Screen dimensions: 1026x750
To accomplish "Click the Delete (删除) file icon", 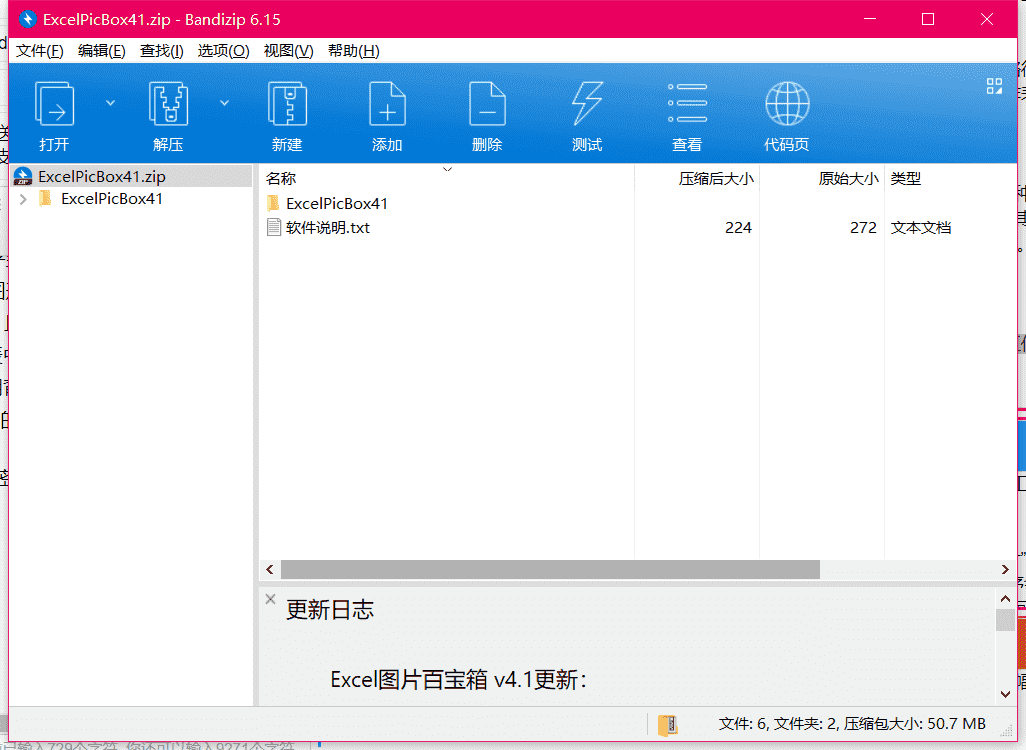I will (487, 103).
